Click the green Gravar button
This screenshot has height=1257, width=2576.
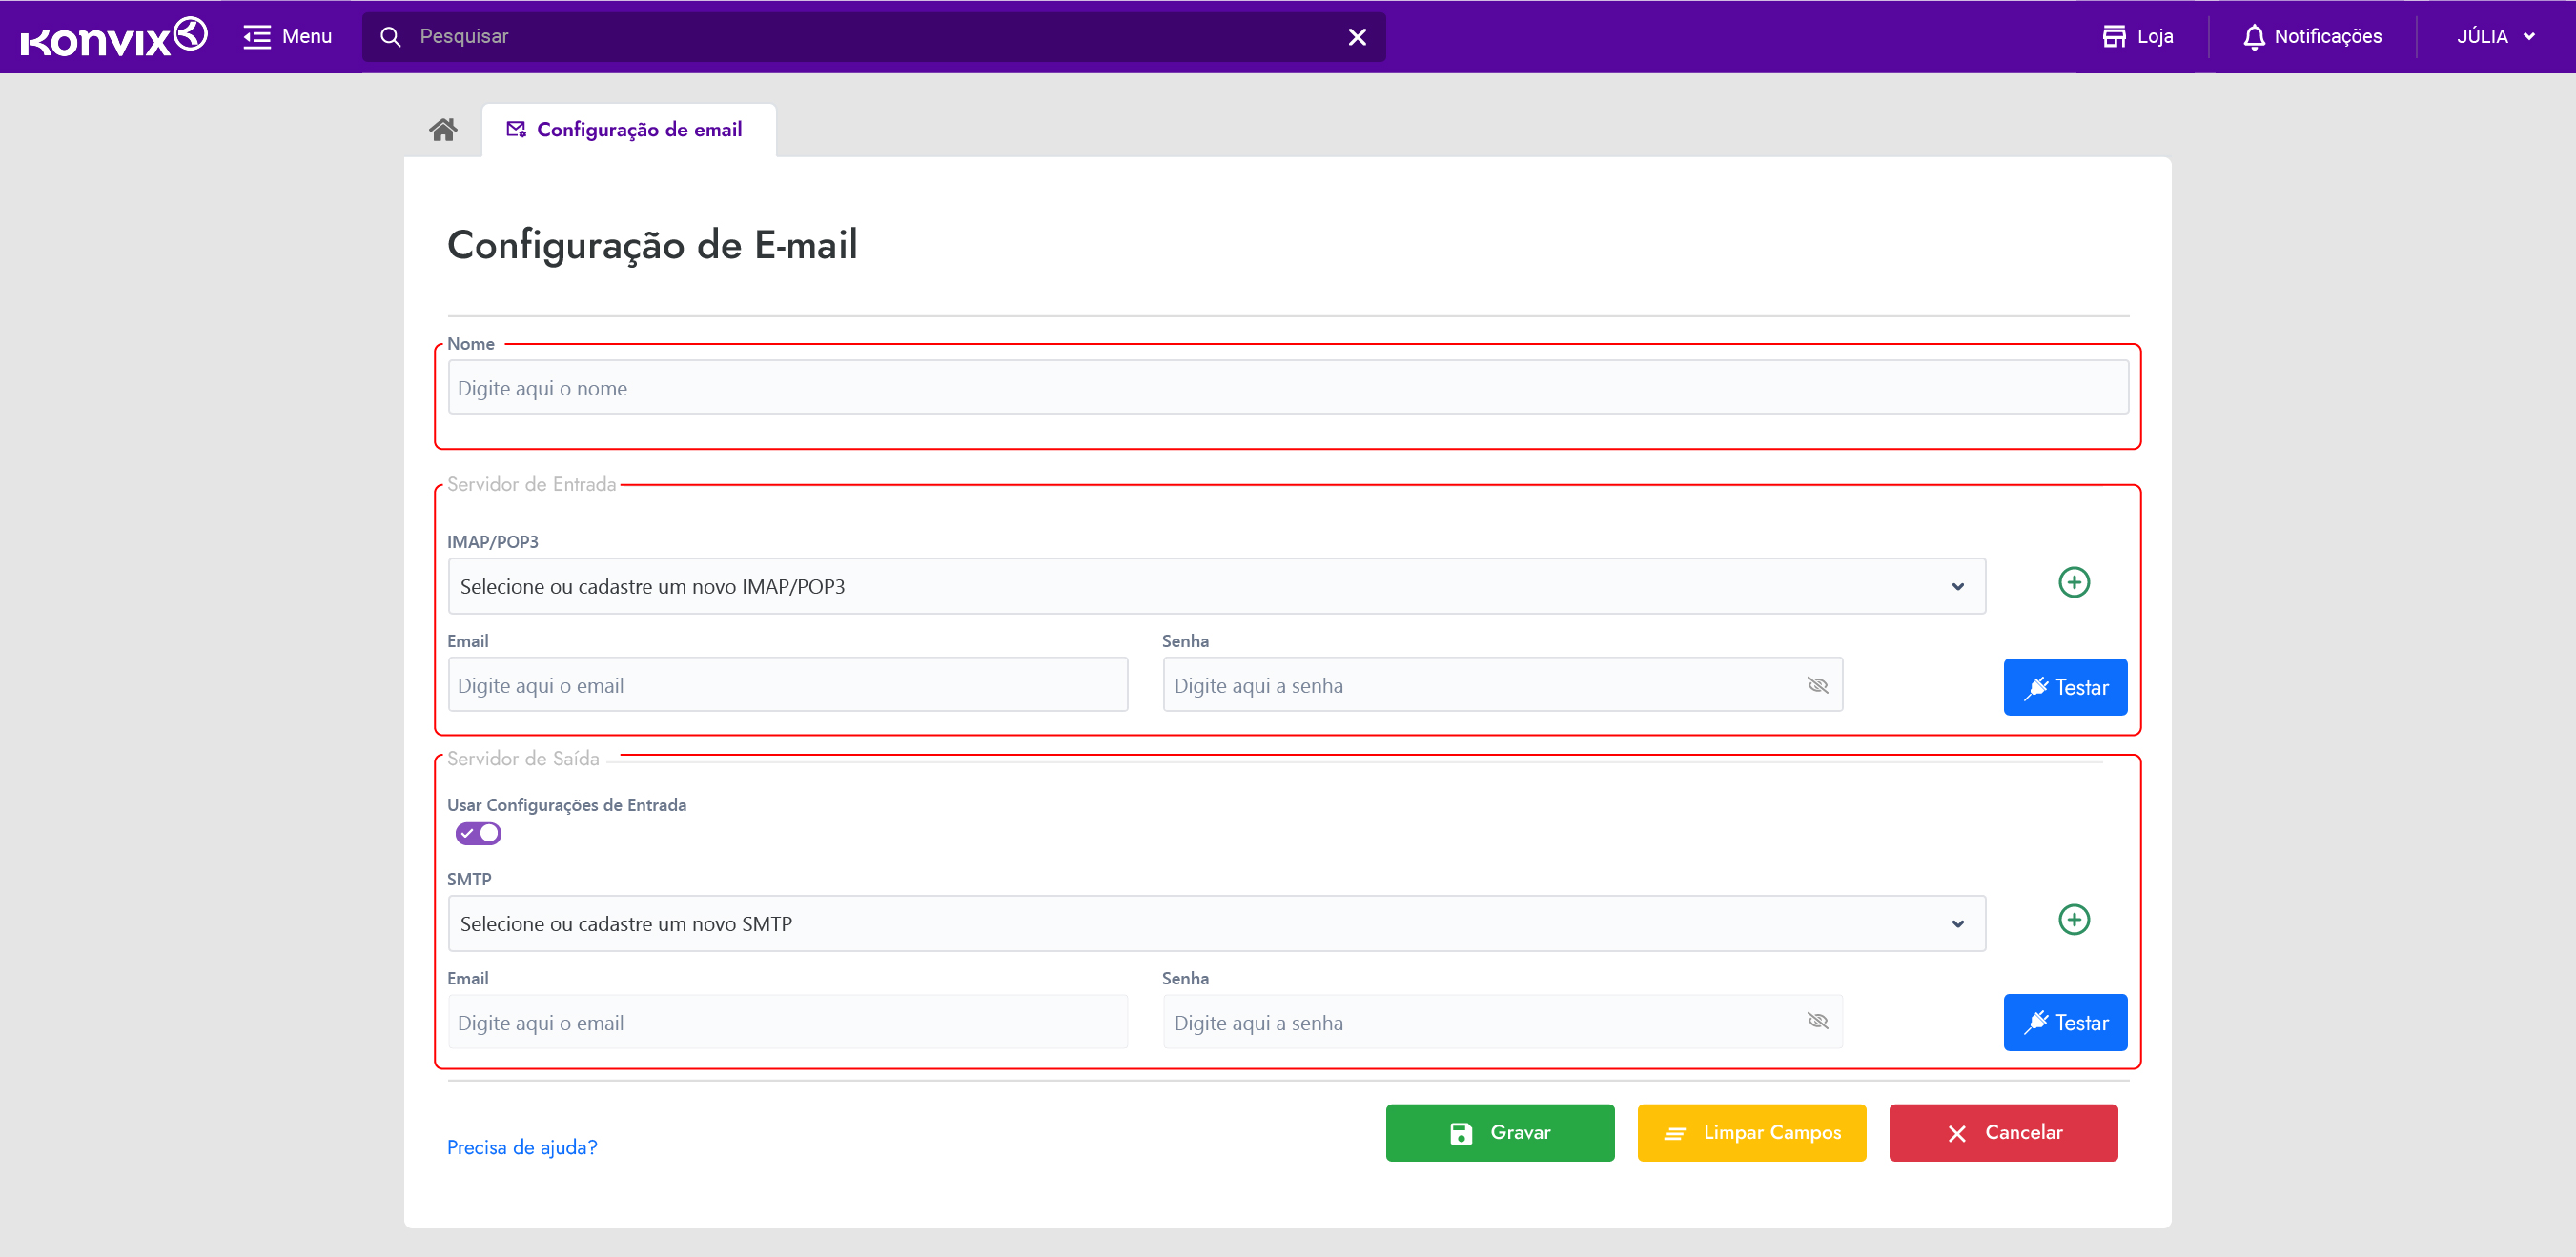click(1499, 1132)
